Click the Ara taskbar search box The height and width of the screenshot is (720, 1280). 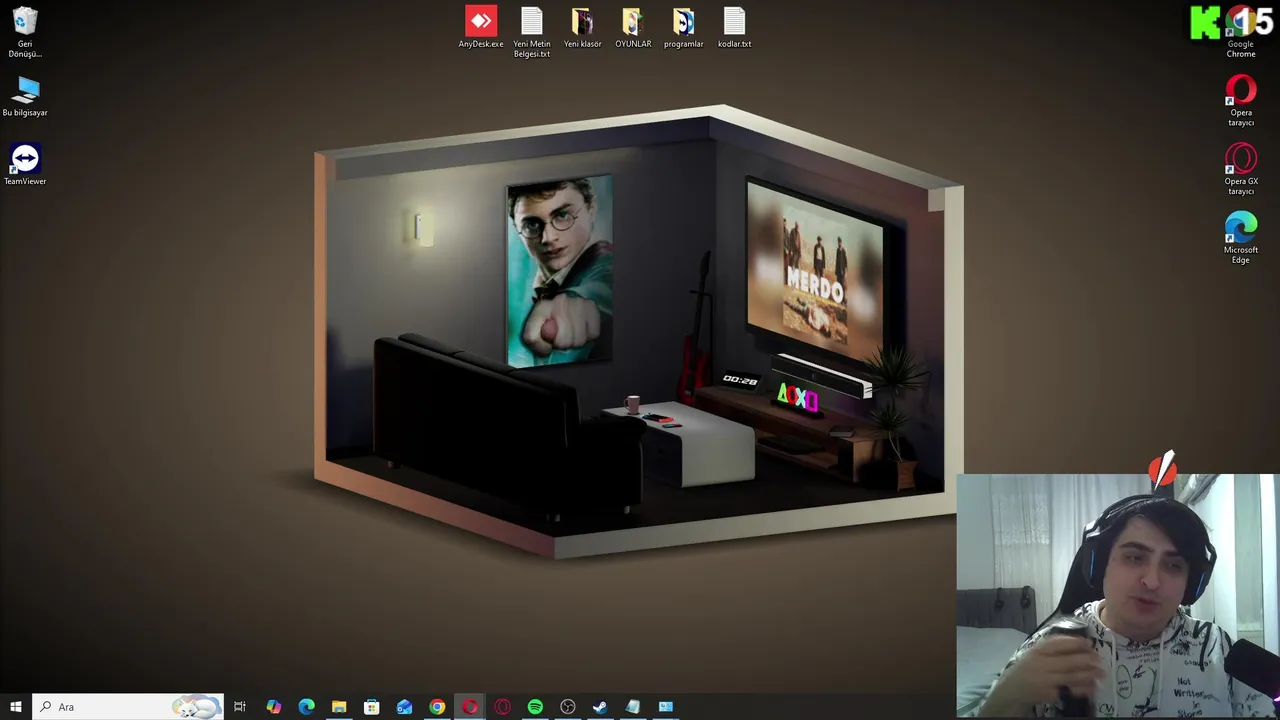pyautogui.click(x=128, y=707)
